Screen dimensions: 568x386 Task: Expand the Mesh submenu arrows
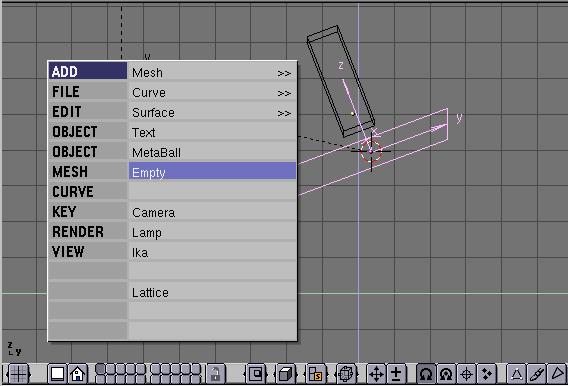tap(284, 74)
